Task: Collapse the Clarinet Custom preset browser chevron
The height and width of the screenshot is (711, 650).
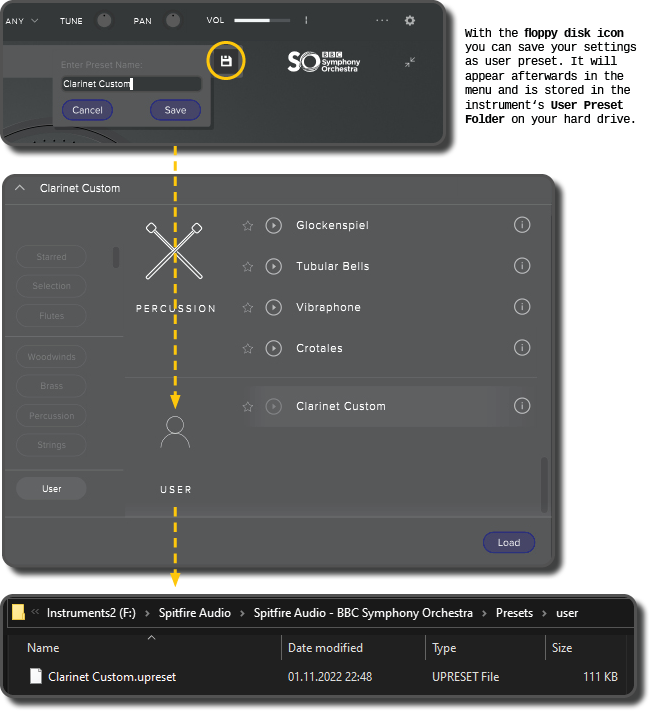Action: pyautogui.click(x=20, y=188)
